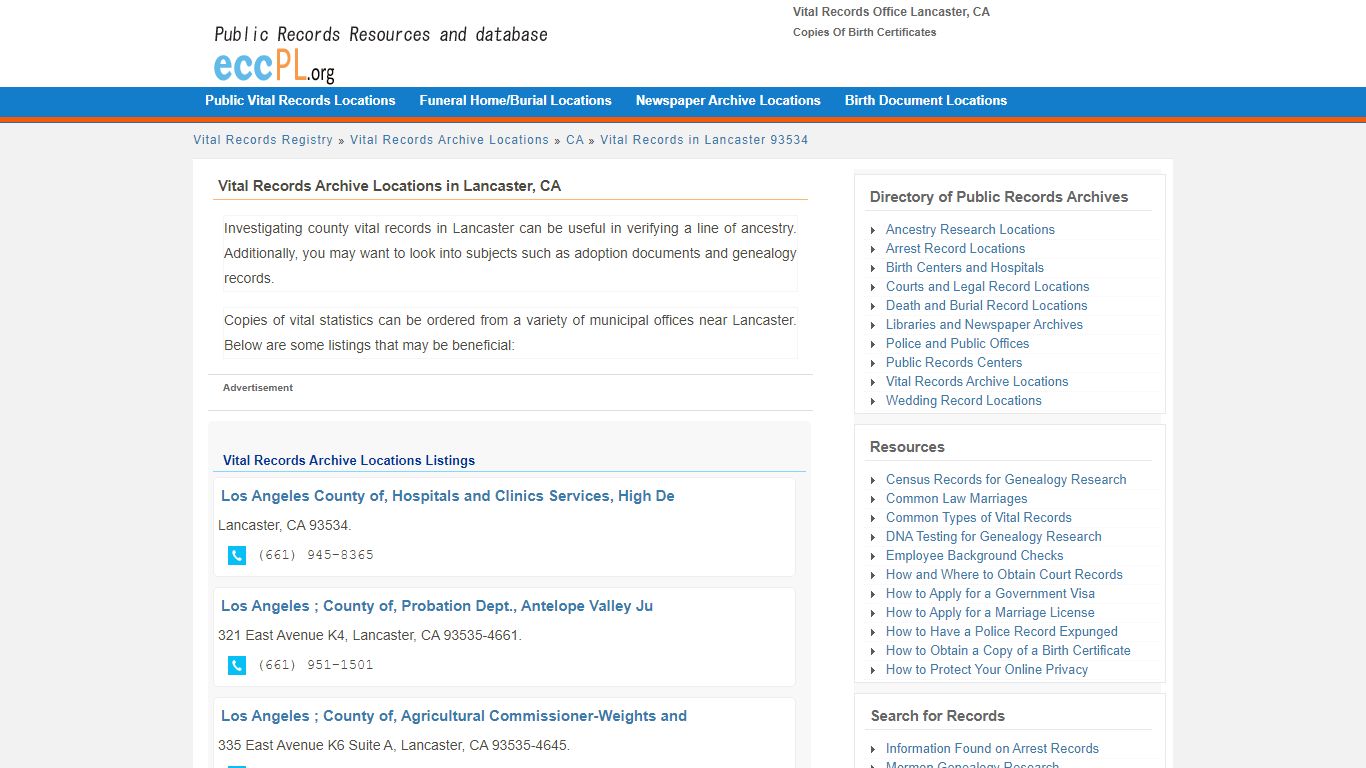Open Libraries and Newspaper Archives link
This screenshot has height=768, width=1366.
984,324
